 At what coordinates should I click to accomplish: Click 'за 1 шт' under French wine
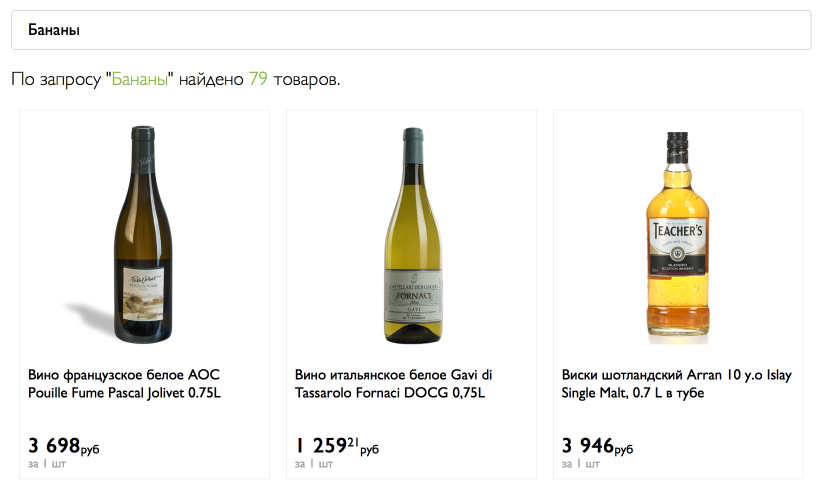pos(47,464)
